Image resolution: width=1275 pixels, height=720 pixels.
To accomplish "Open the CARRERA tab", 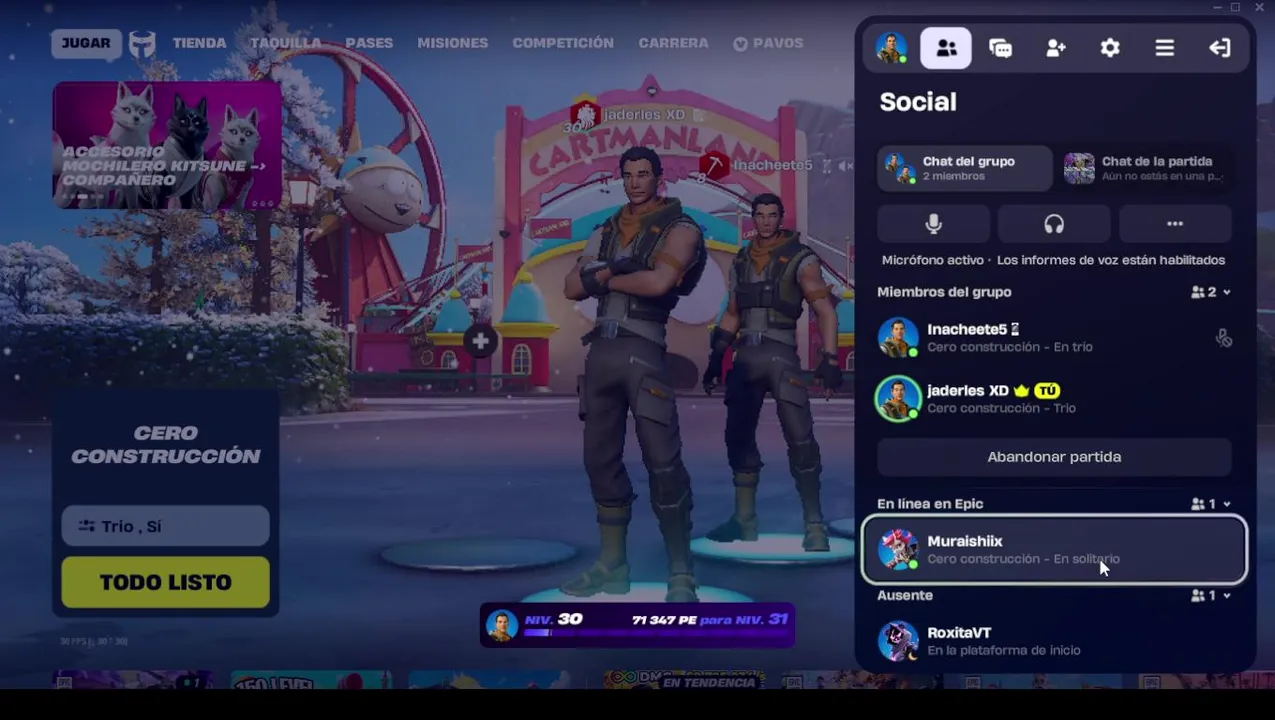I will pos(673,43).
